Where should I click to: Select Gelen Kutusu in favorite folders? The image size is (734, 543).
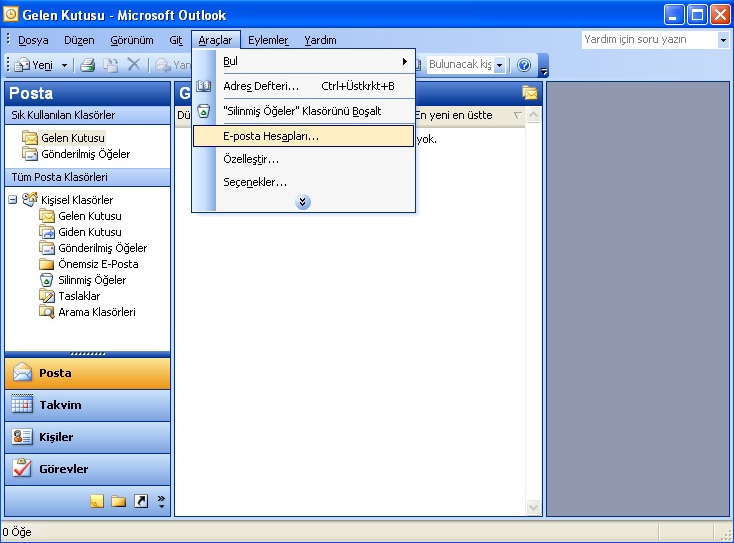pos(73,138)
